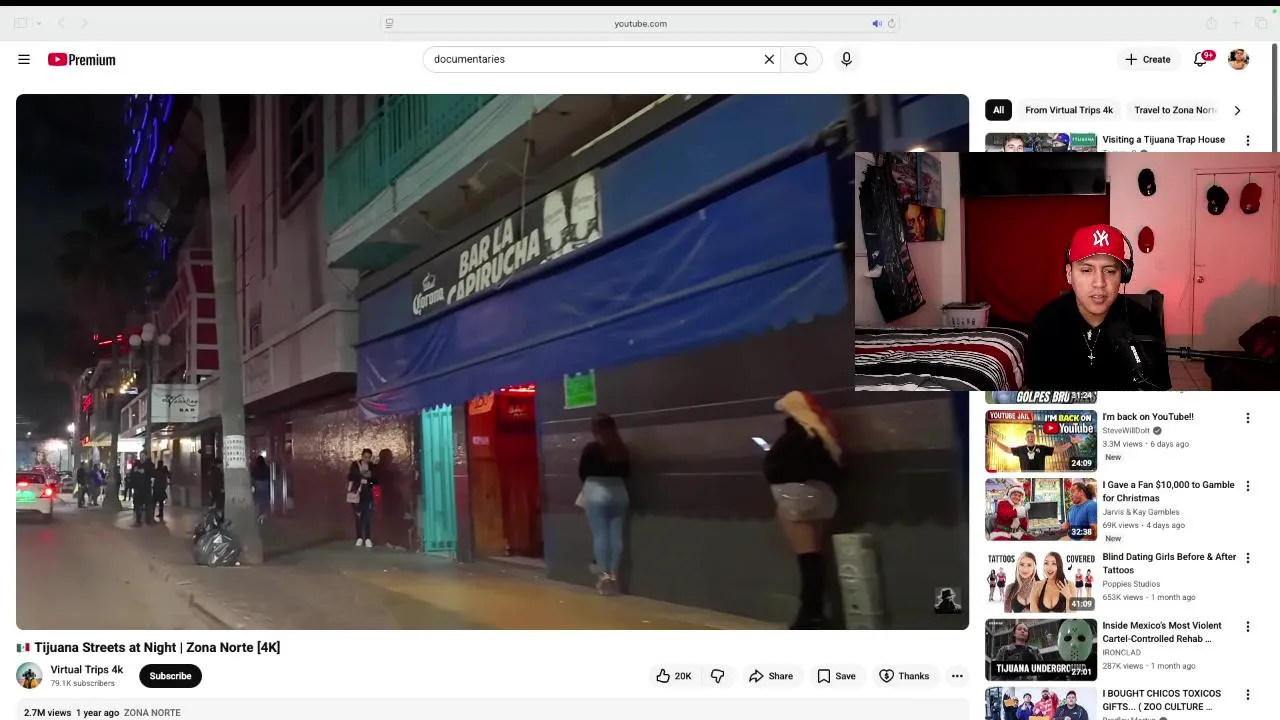Open options for Visiting a Tijuana Trap House
The height and width of the screenshot is (720, 1280).
(1247, 141)
